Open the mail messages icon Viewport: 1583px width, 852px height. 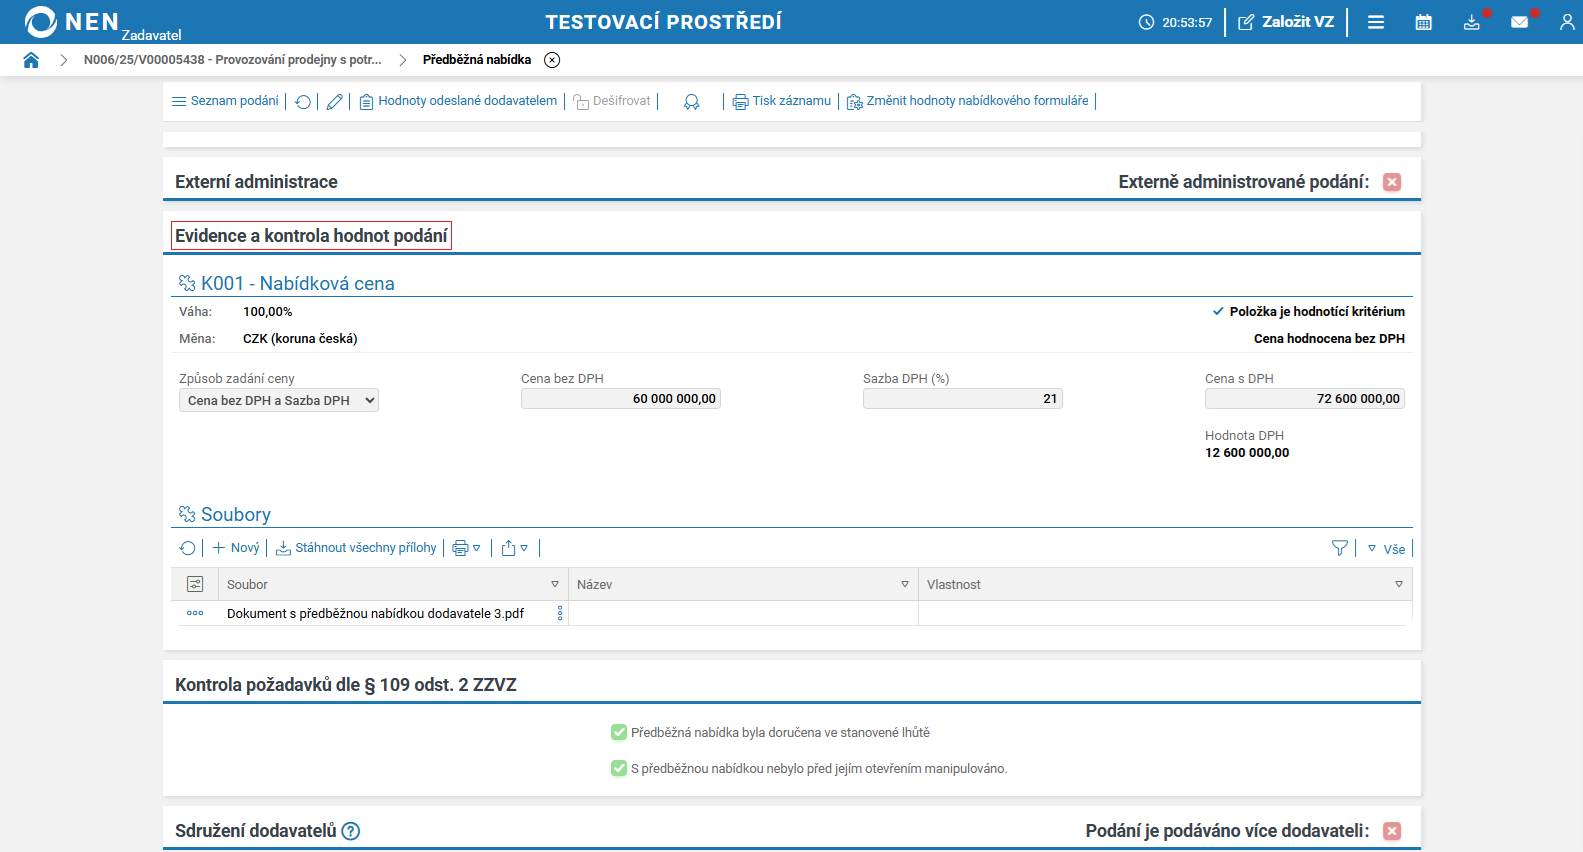coord(1519,22)
